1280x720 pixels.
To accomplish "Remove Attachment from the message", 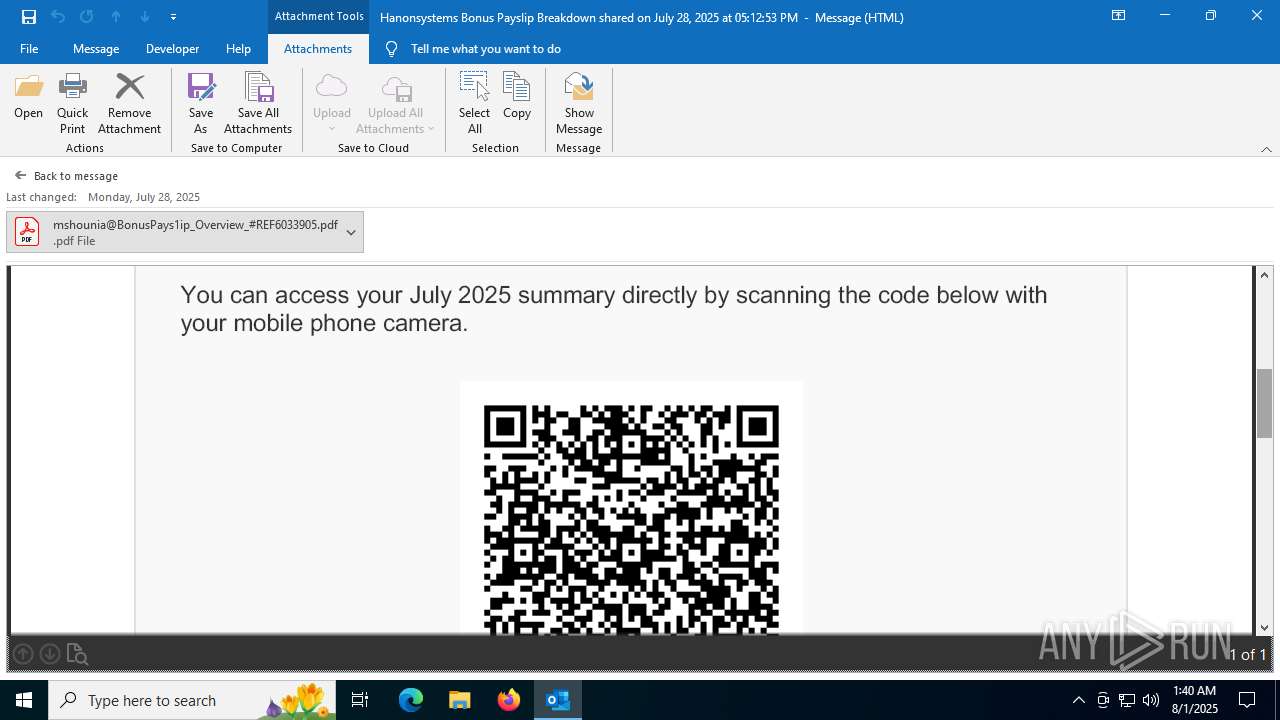I will (129, 103).
